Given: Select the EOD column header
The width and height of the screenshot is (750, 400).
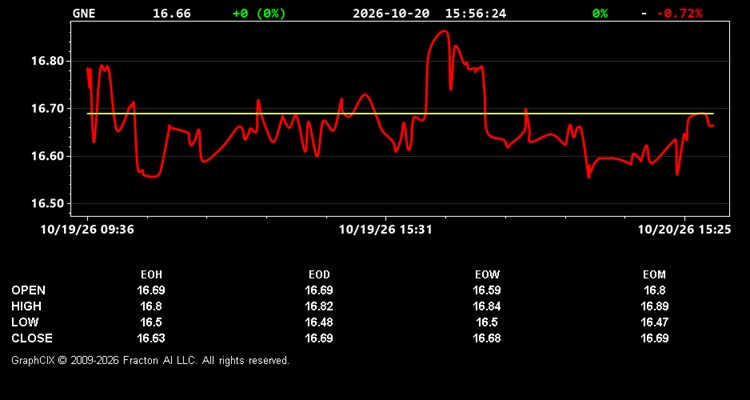Looking at the screenshot, I should point(319,275).
